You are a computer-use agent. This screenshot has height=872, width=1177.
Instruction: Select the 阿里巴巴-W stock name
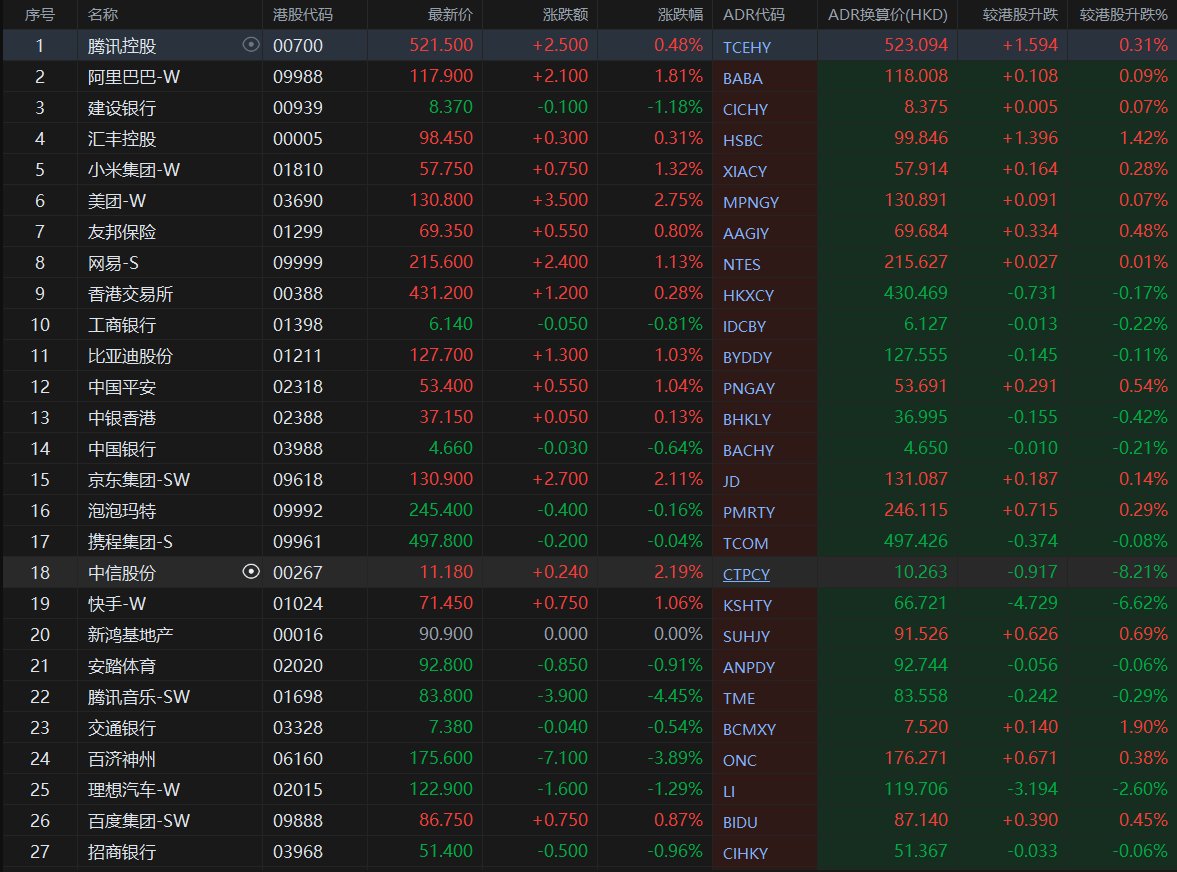tap(133, 76)
